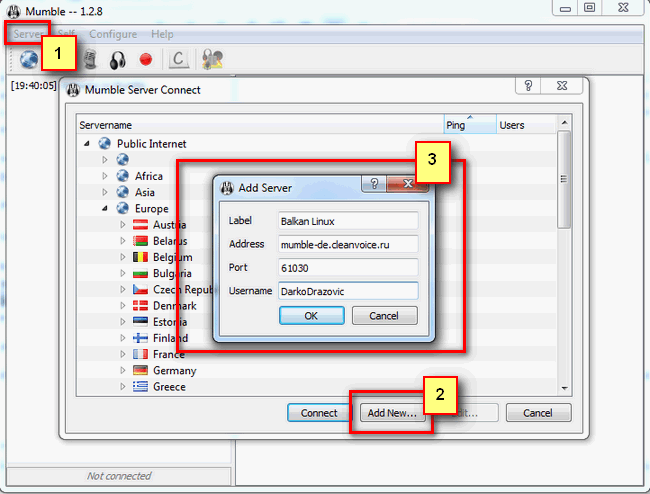The height and width of the screenshot is (494, 650).
Task: Click the server list scrollbar thumb
Action: (x=564, y=179)
